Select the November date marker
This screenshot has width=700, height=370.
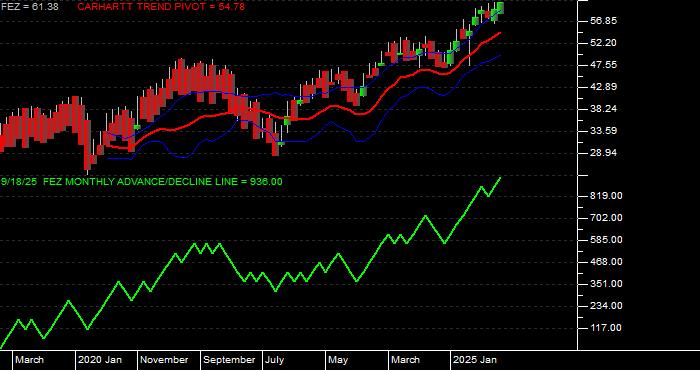point(165,360)
